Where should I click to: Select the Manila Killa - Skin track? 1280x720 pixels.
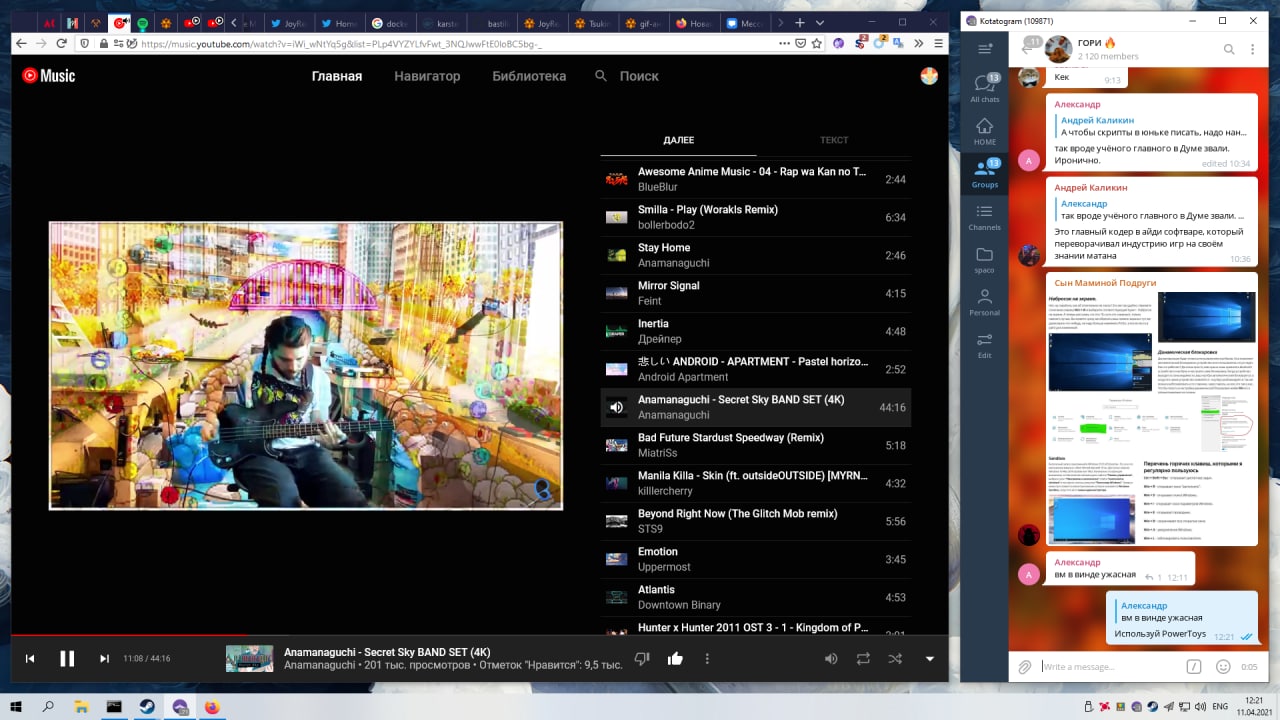(x=756, y=483)
